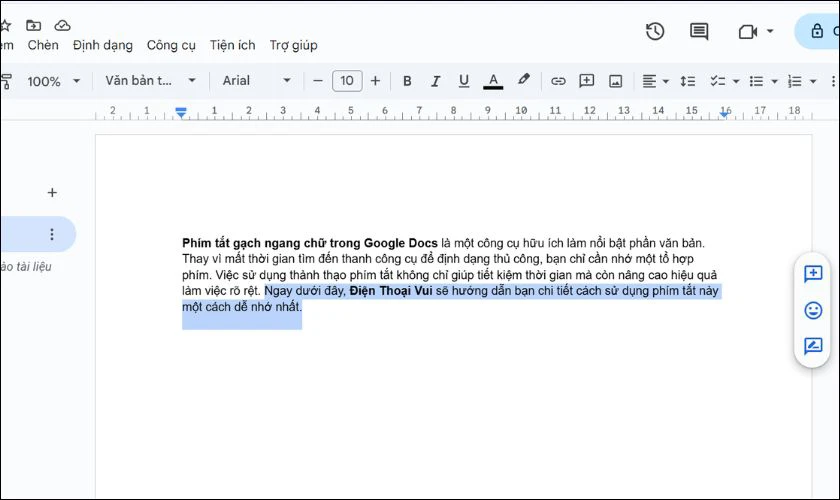Viewport: 840px width, 500px height.
Task: Click the star document icon
Action: (x=5, y=25)
